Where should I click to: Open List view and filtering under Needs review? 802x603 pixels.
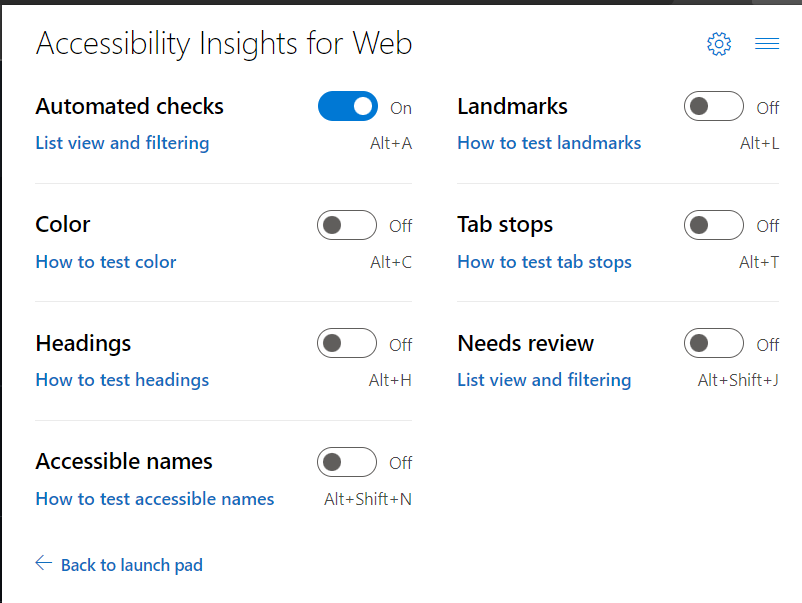point(544,380)
